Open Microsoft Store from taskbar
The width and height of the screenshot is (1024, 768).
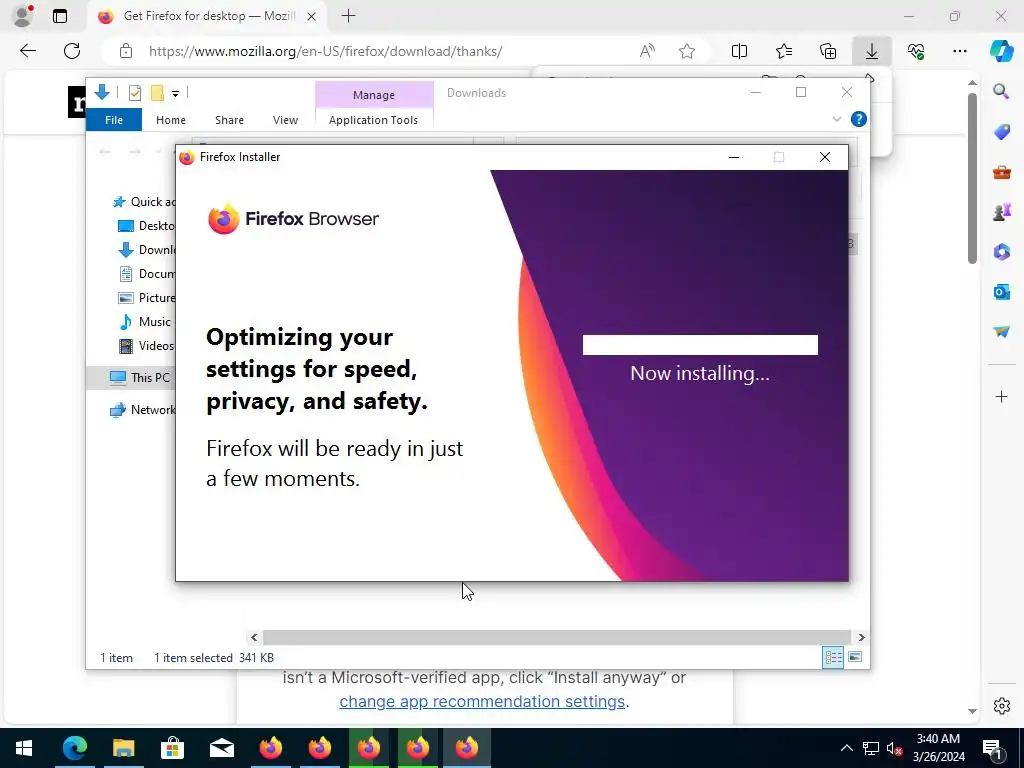tap(172, 748)
